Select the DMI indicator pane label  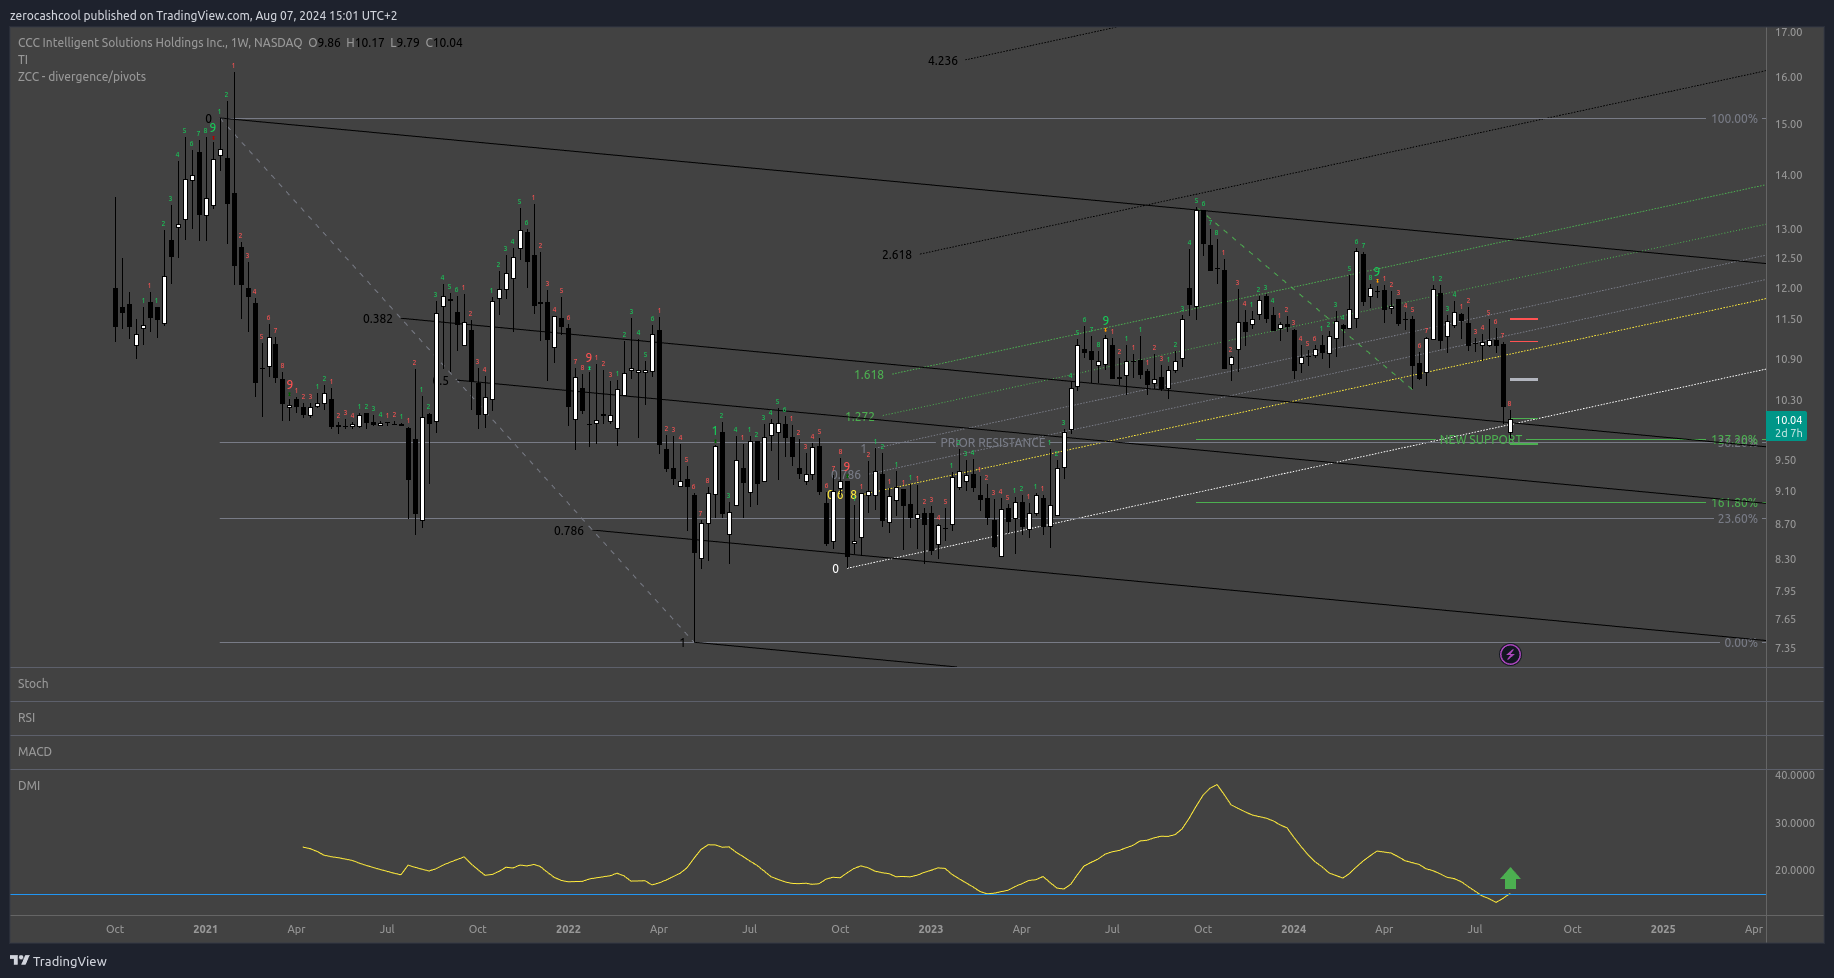click(x=29, y=786)
